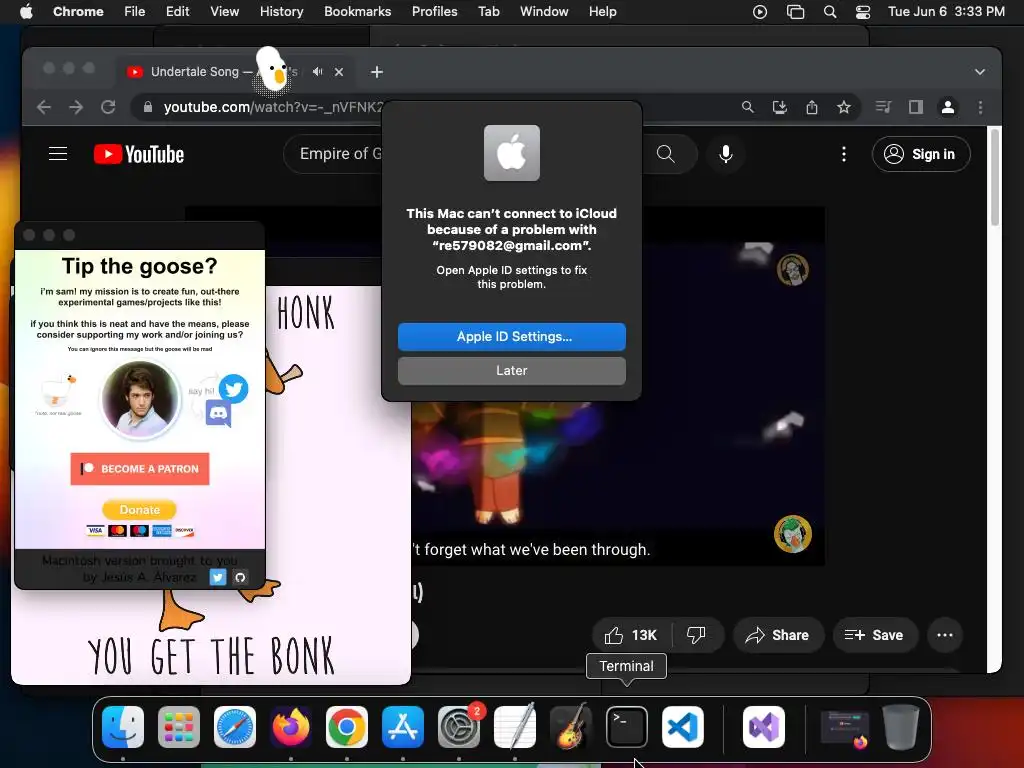
Task: Go to the YouTube home logo
Action: [139, 154]
